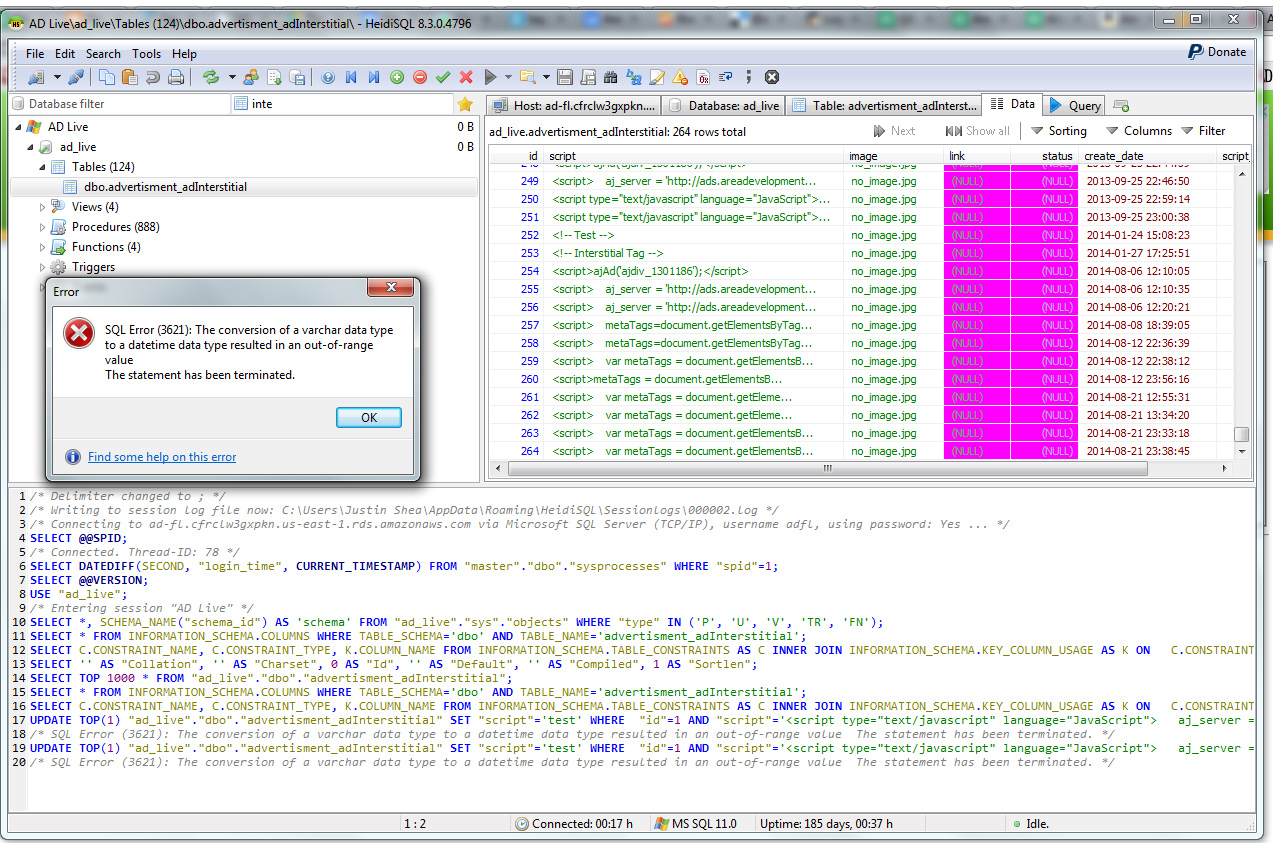The image size is (1273, 843).
Task: Open the Tools menu
Action: point(146,54)
